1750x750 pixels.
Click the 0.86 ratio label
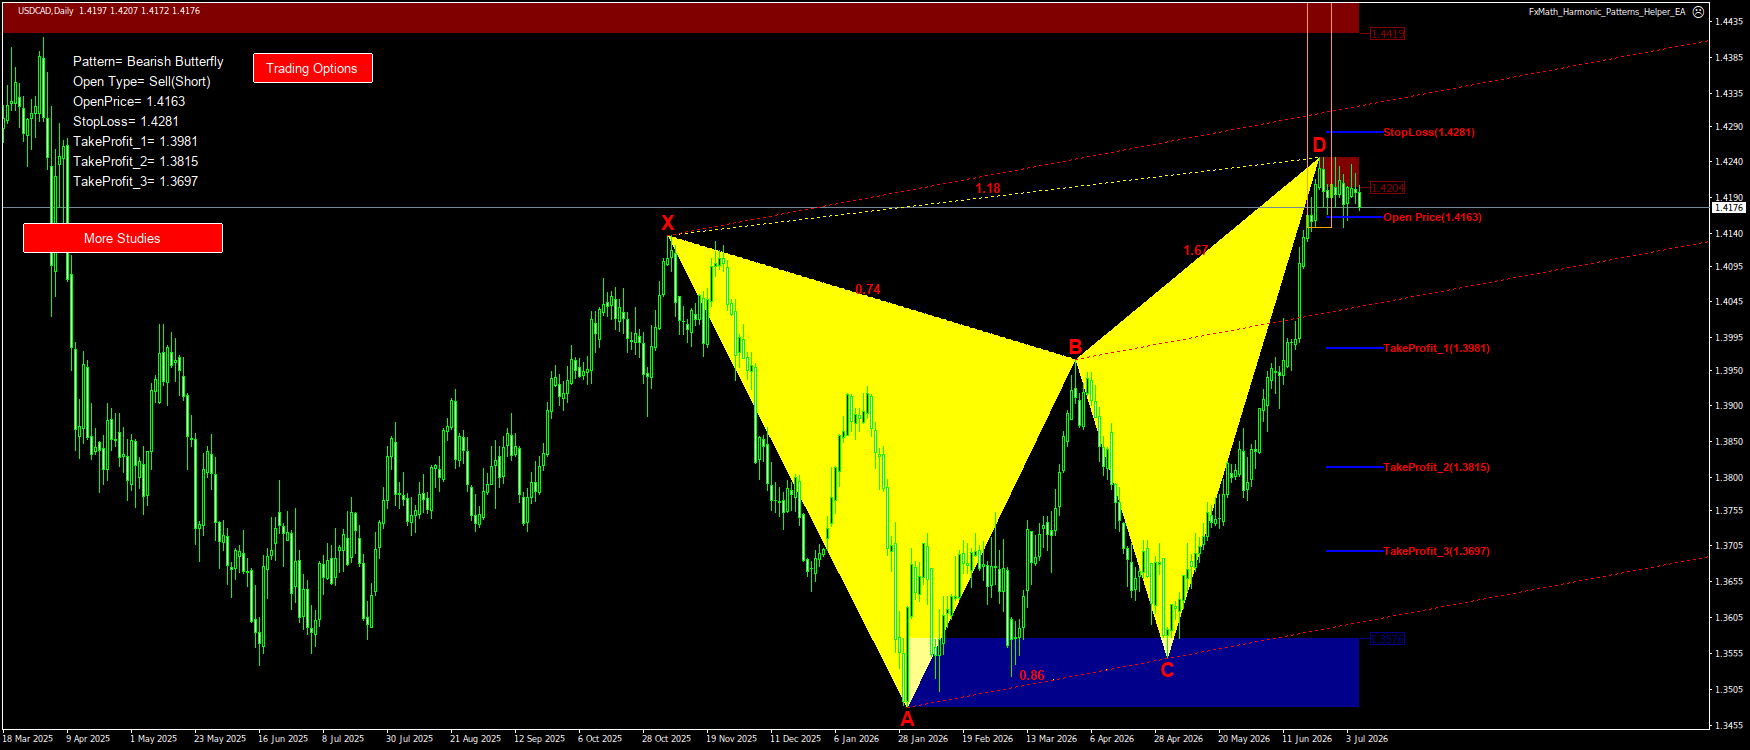point(1032,675)
